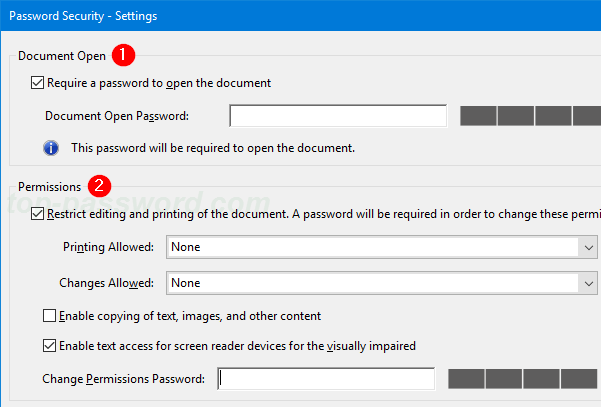This screenshot has width=601, height=407.
Task: Uncheck Require a password to open document
Action: (x=38, y=83)
